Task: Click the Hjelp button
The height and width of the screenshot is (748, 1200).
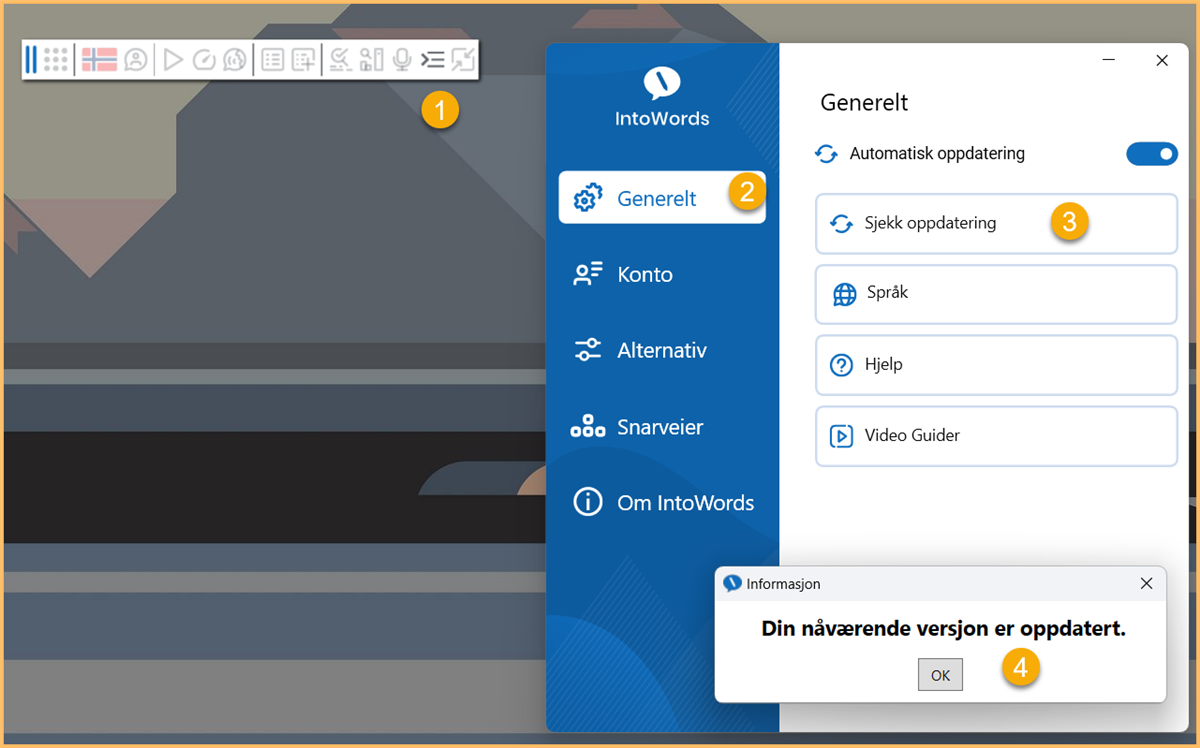Action: tap(996, 365)
